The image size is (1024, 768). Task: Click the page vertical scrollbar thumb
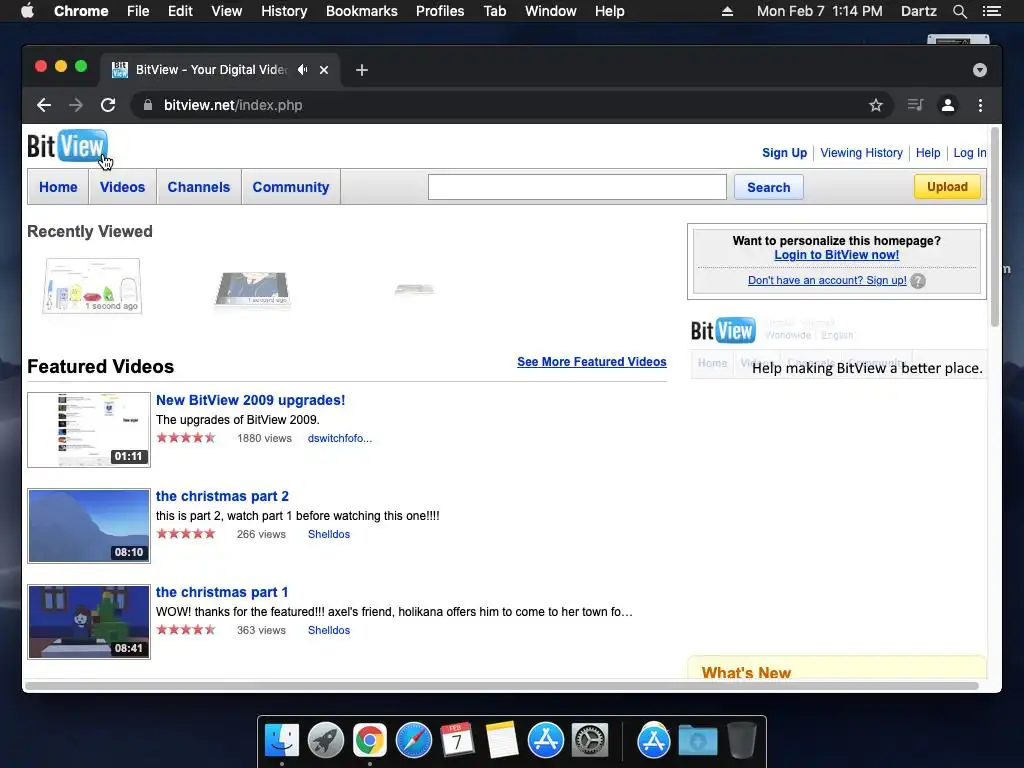coord(995,227)
